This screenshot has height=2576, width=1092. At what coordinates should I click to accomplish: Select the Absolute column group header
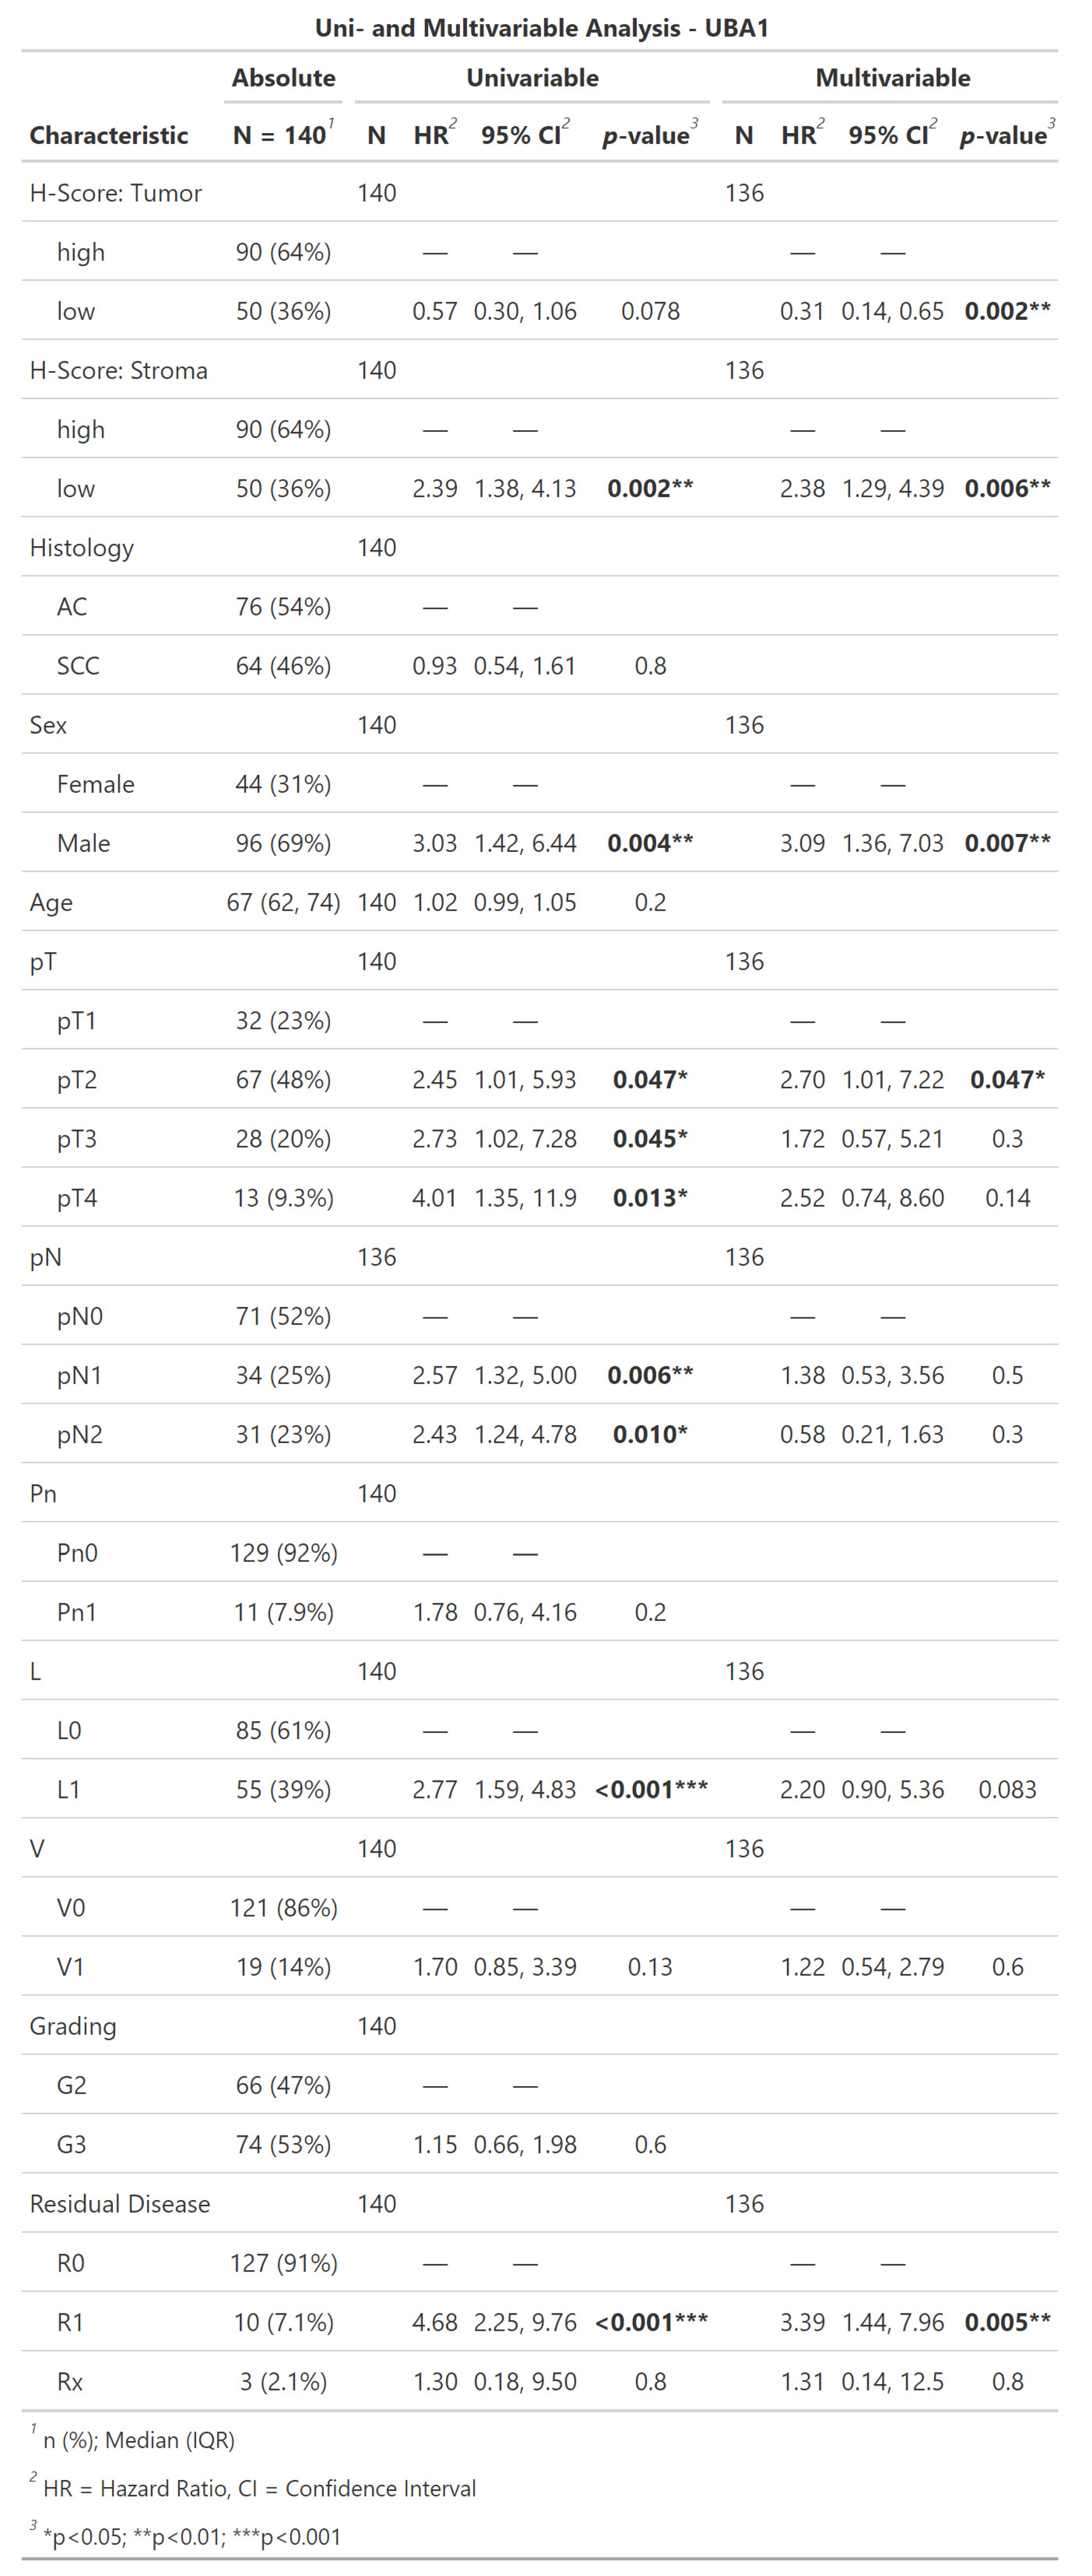pyautogui.click(x=283, y=78)
